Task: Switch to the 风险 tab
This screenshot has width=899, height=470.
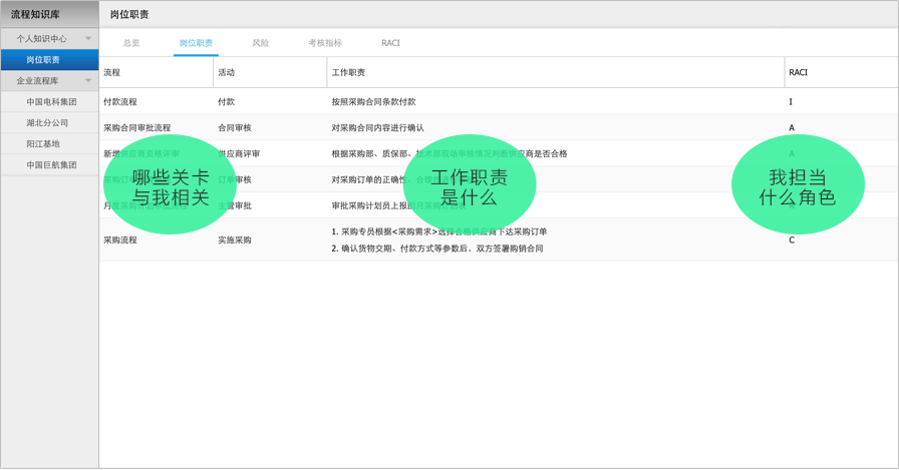Action: [x=260, y=43]
